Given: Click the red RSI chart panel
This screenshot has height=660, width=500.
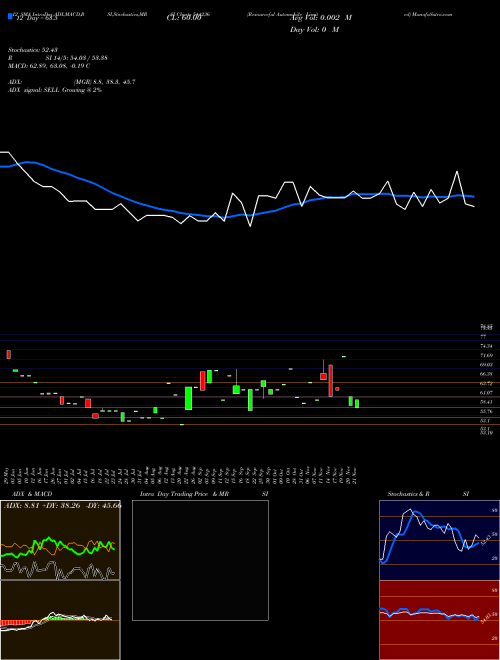Looking at the screenshot, I should pyautogui.click(x=439, y=620).
